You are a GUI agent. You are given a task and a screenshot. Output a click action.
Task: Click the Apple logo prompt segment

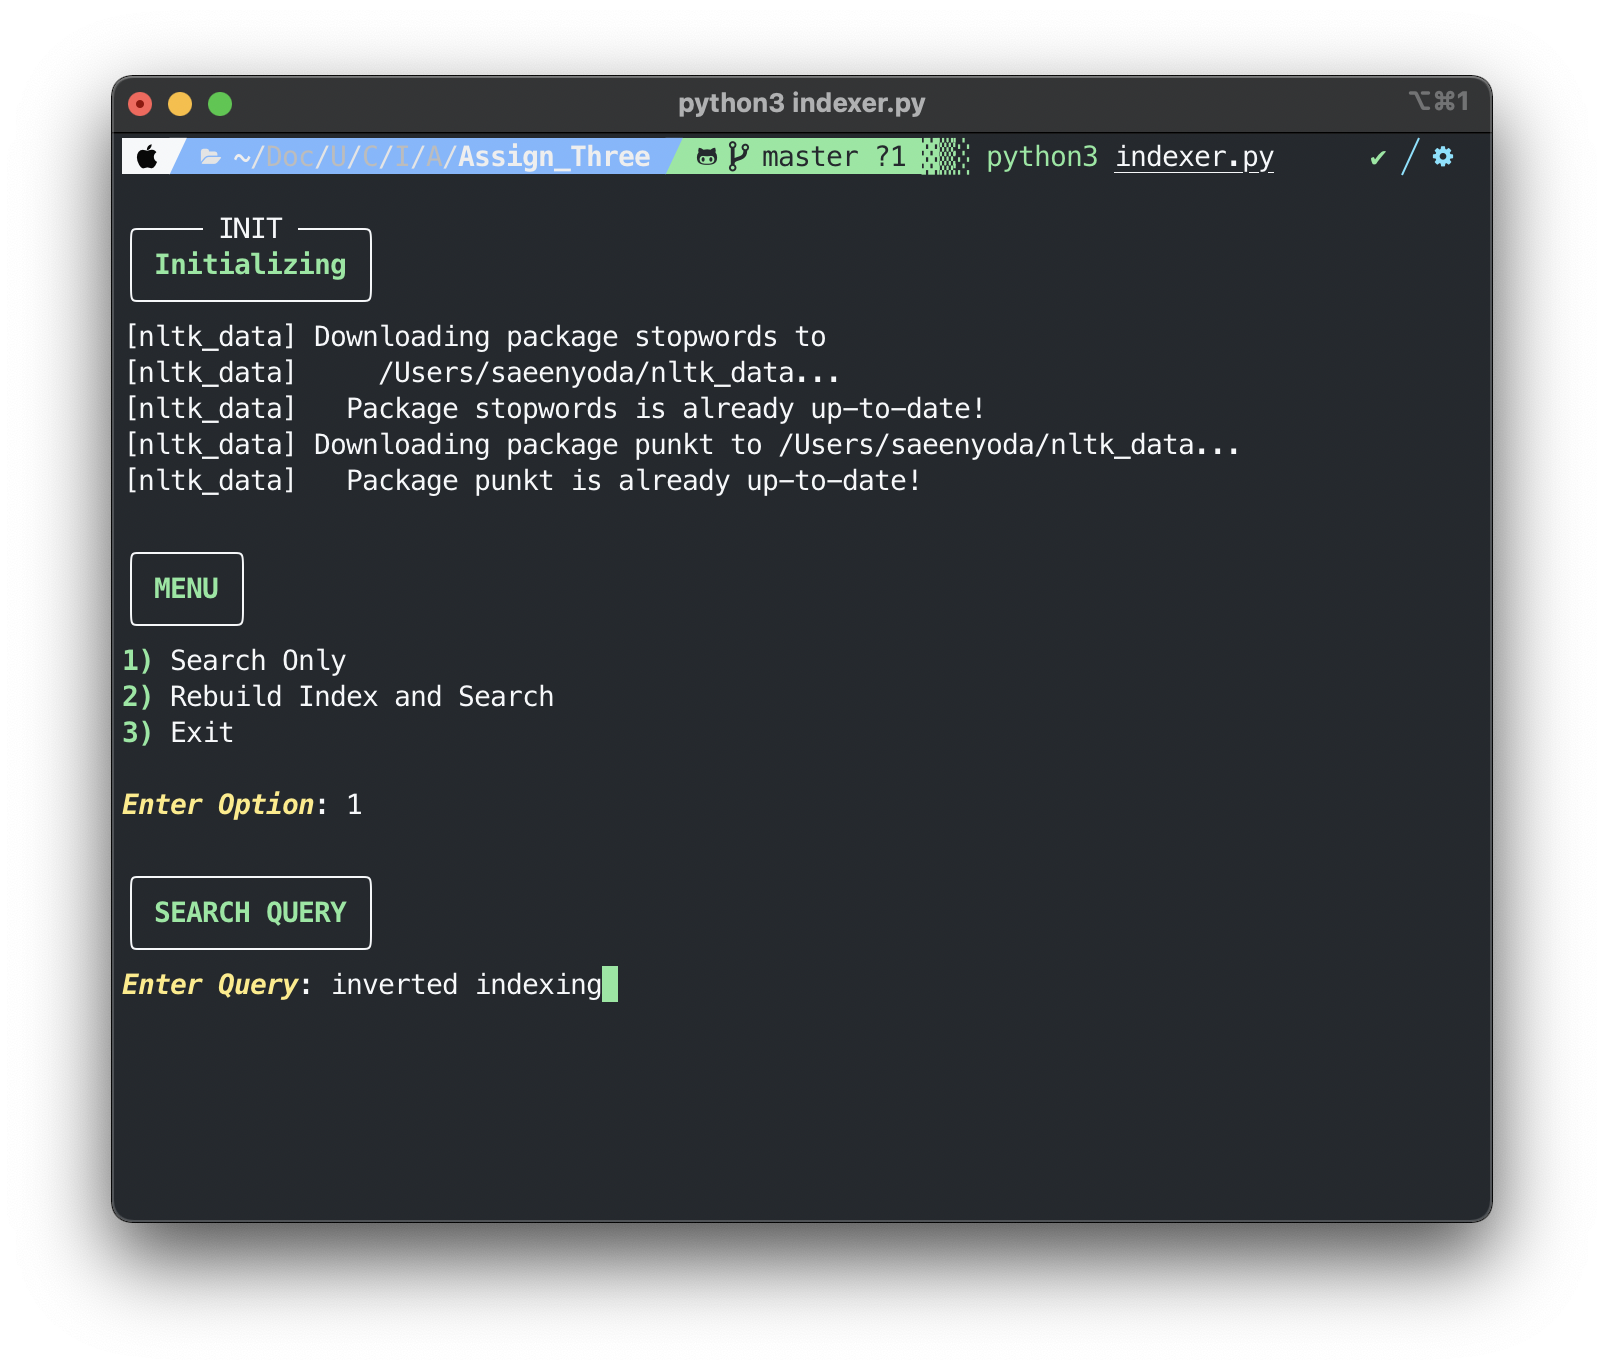147,157
